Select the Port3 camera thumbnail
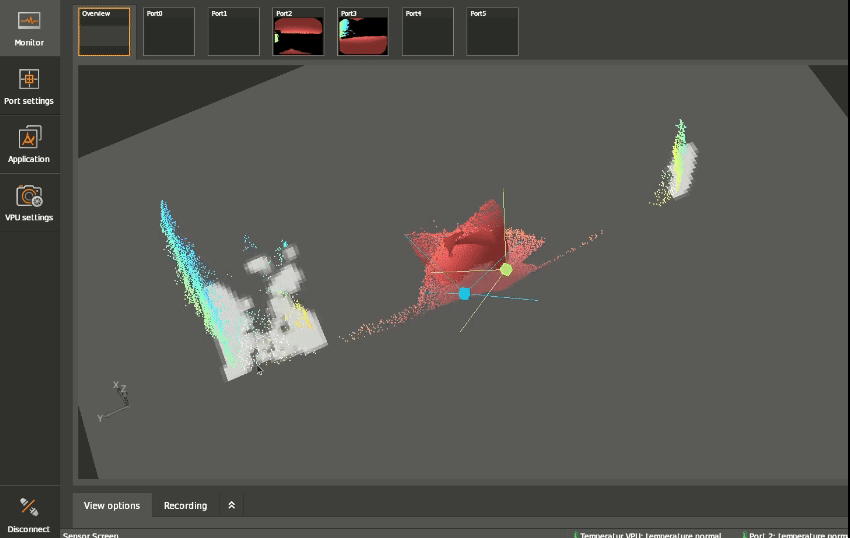Screen dimensions: 850x538 point(363,32)
